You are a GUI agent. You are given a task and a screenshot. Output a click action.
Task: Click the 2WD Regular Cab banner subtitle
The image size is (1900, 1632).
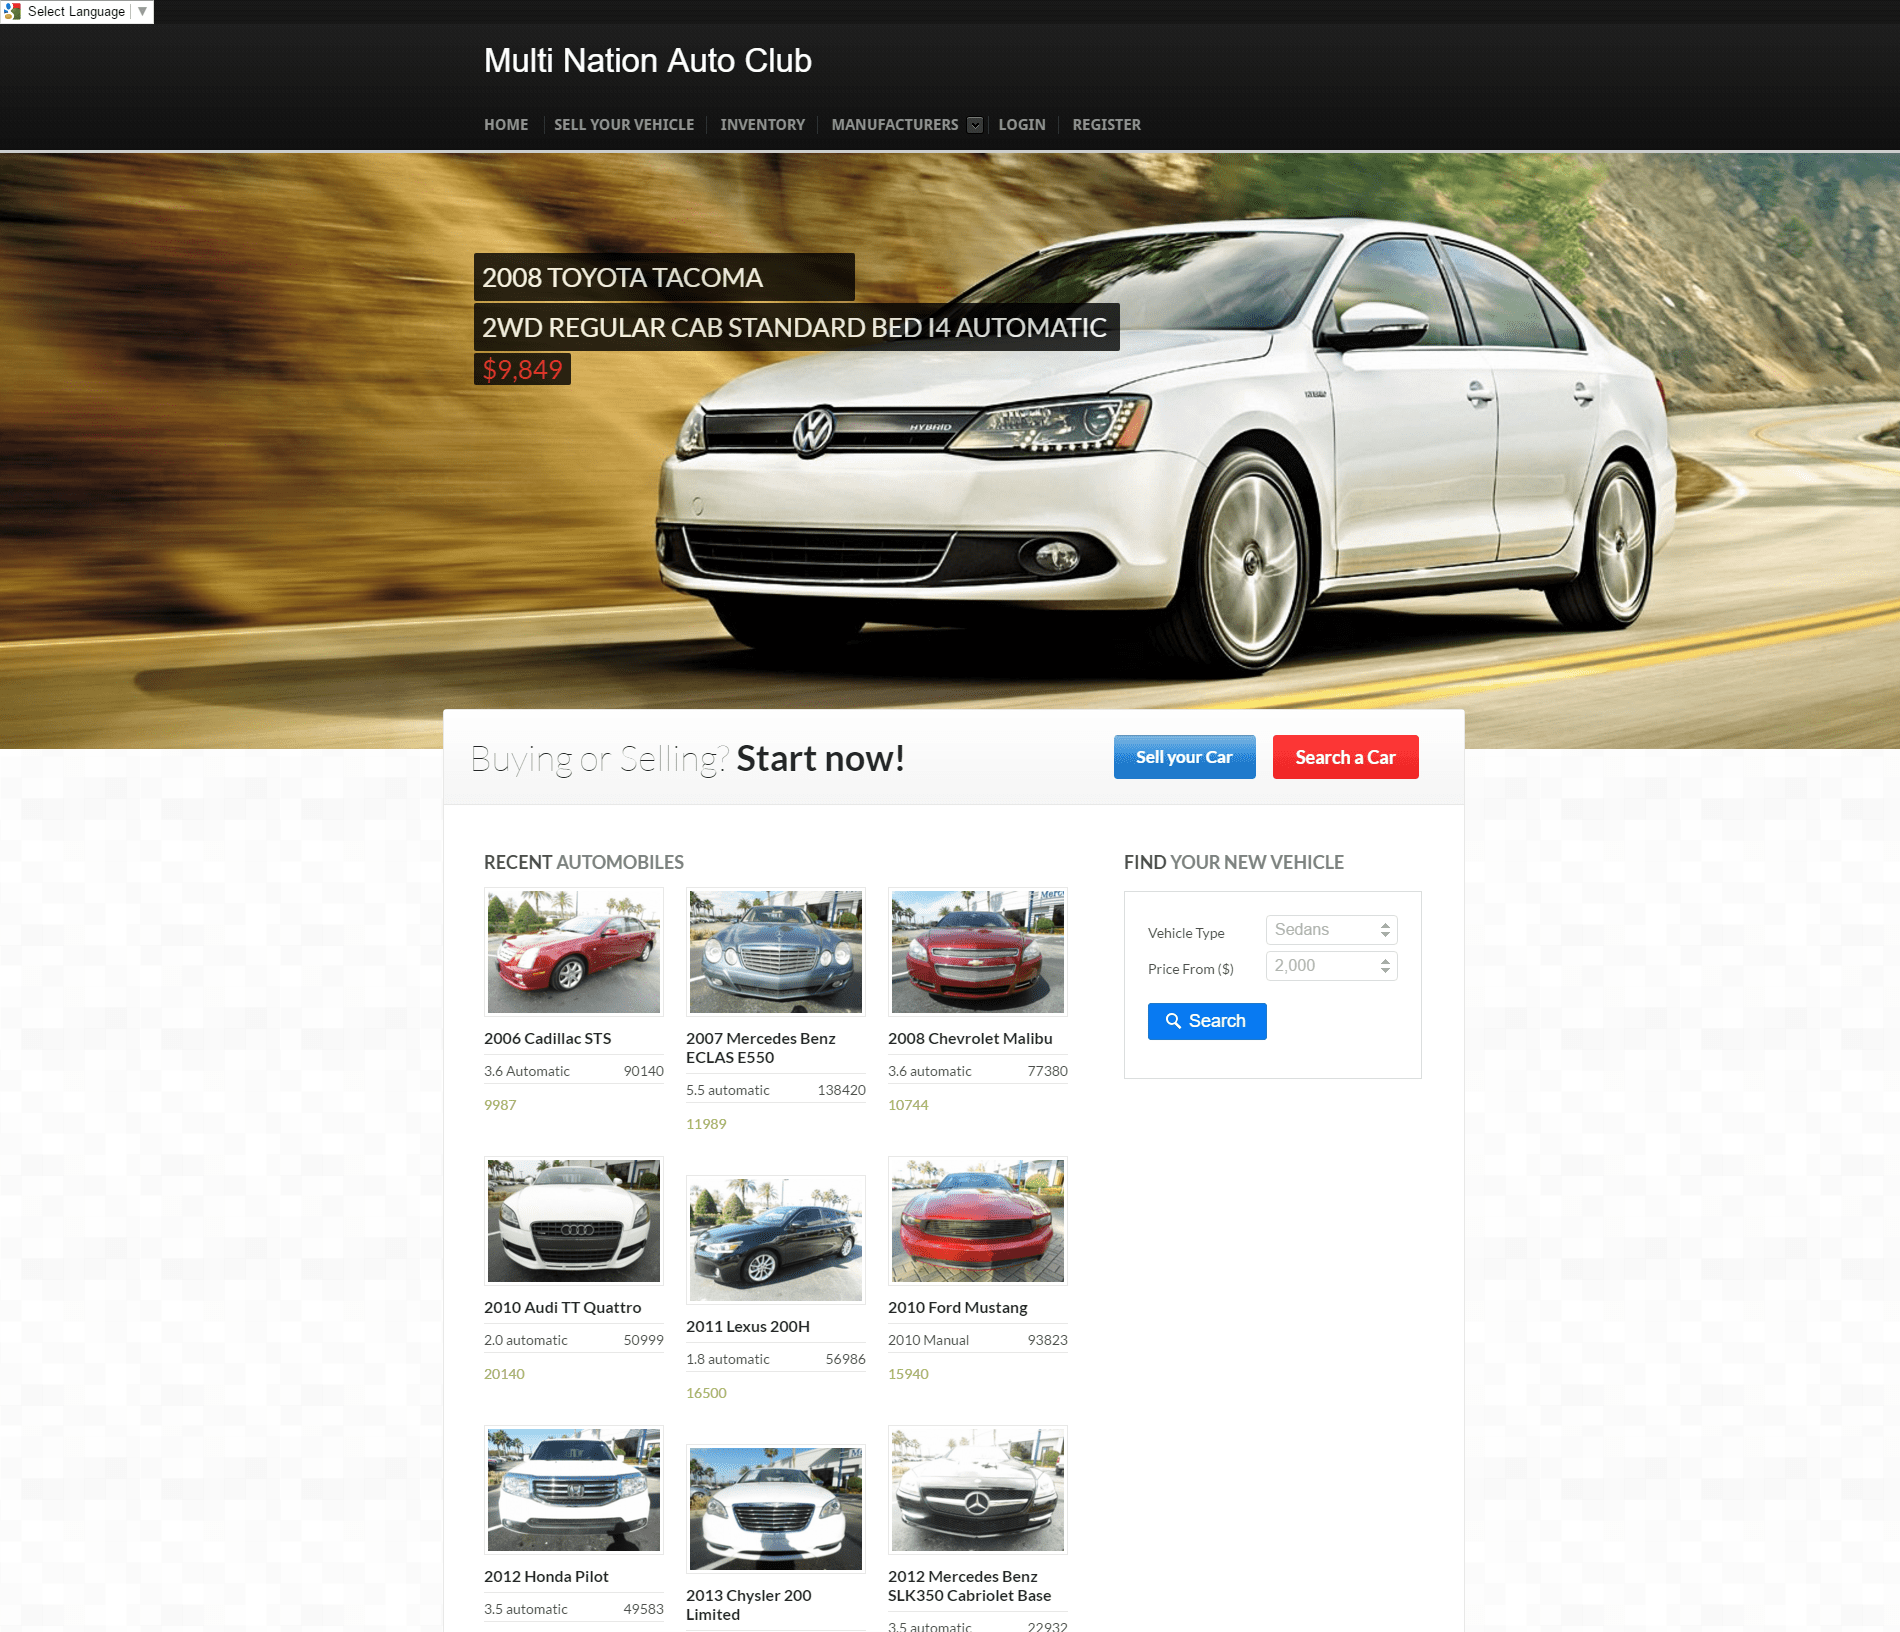click(796, 327)
